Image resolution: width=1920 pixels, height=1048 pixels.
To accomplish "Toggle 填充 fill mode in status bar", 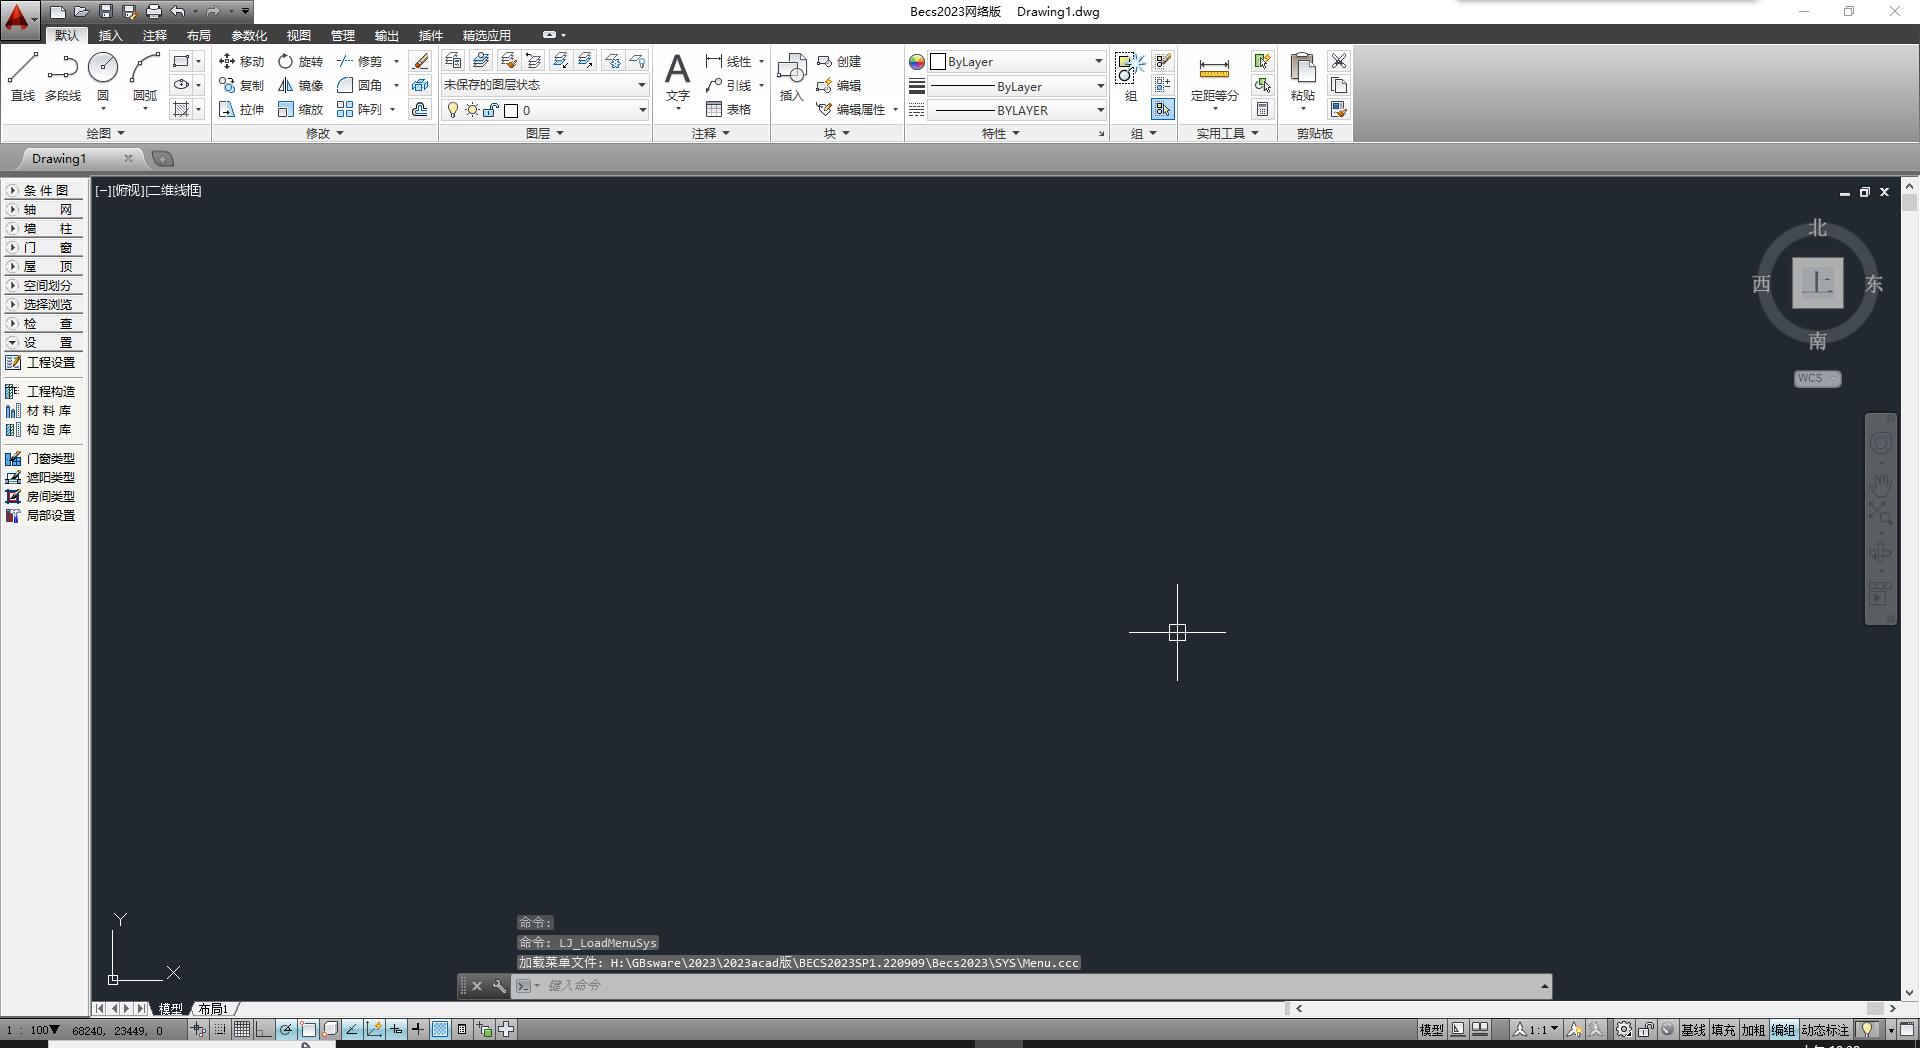I will pyautogui.click(x=1723, y=1030).
